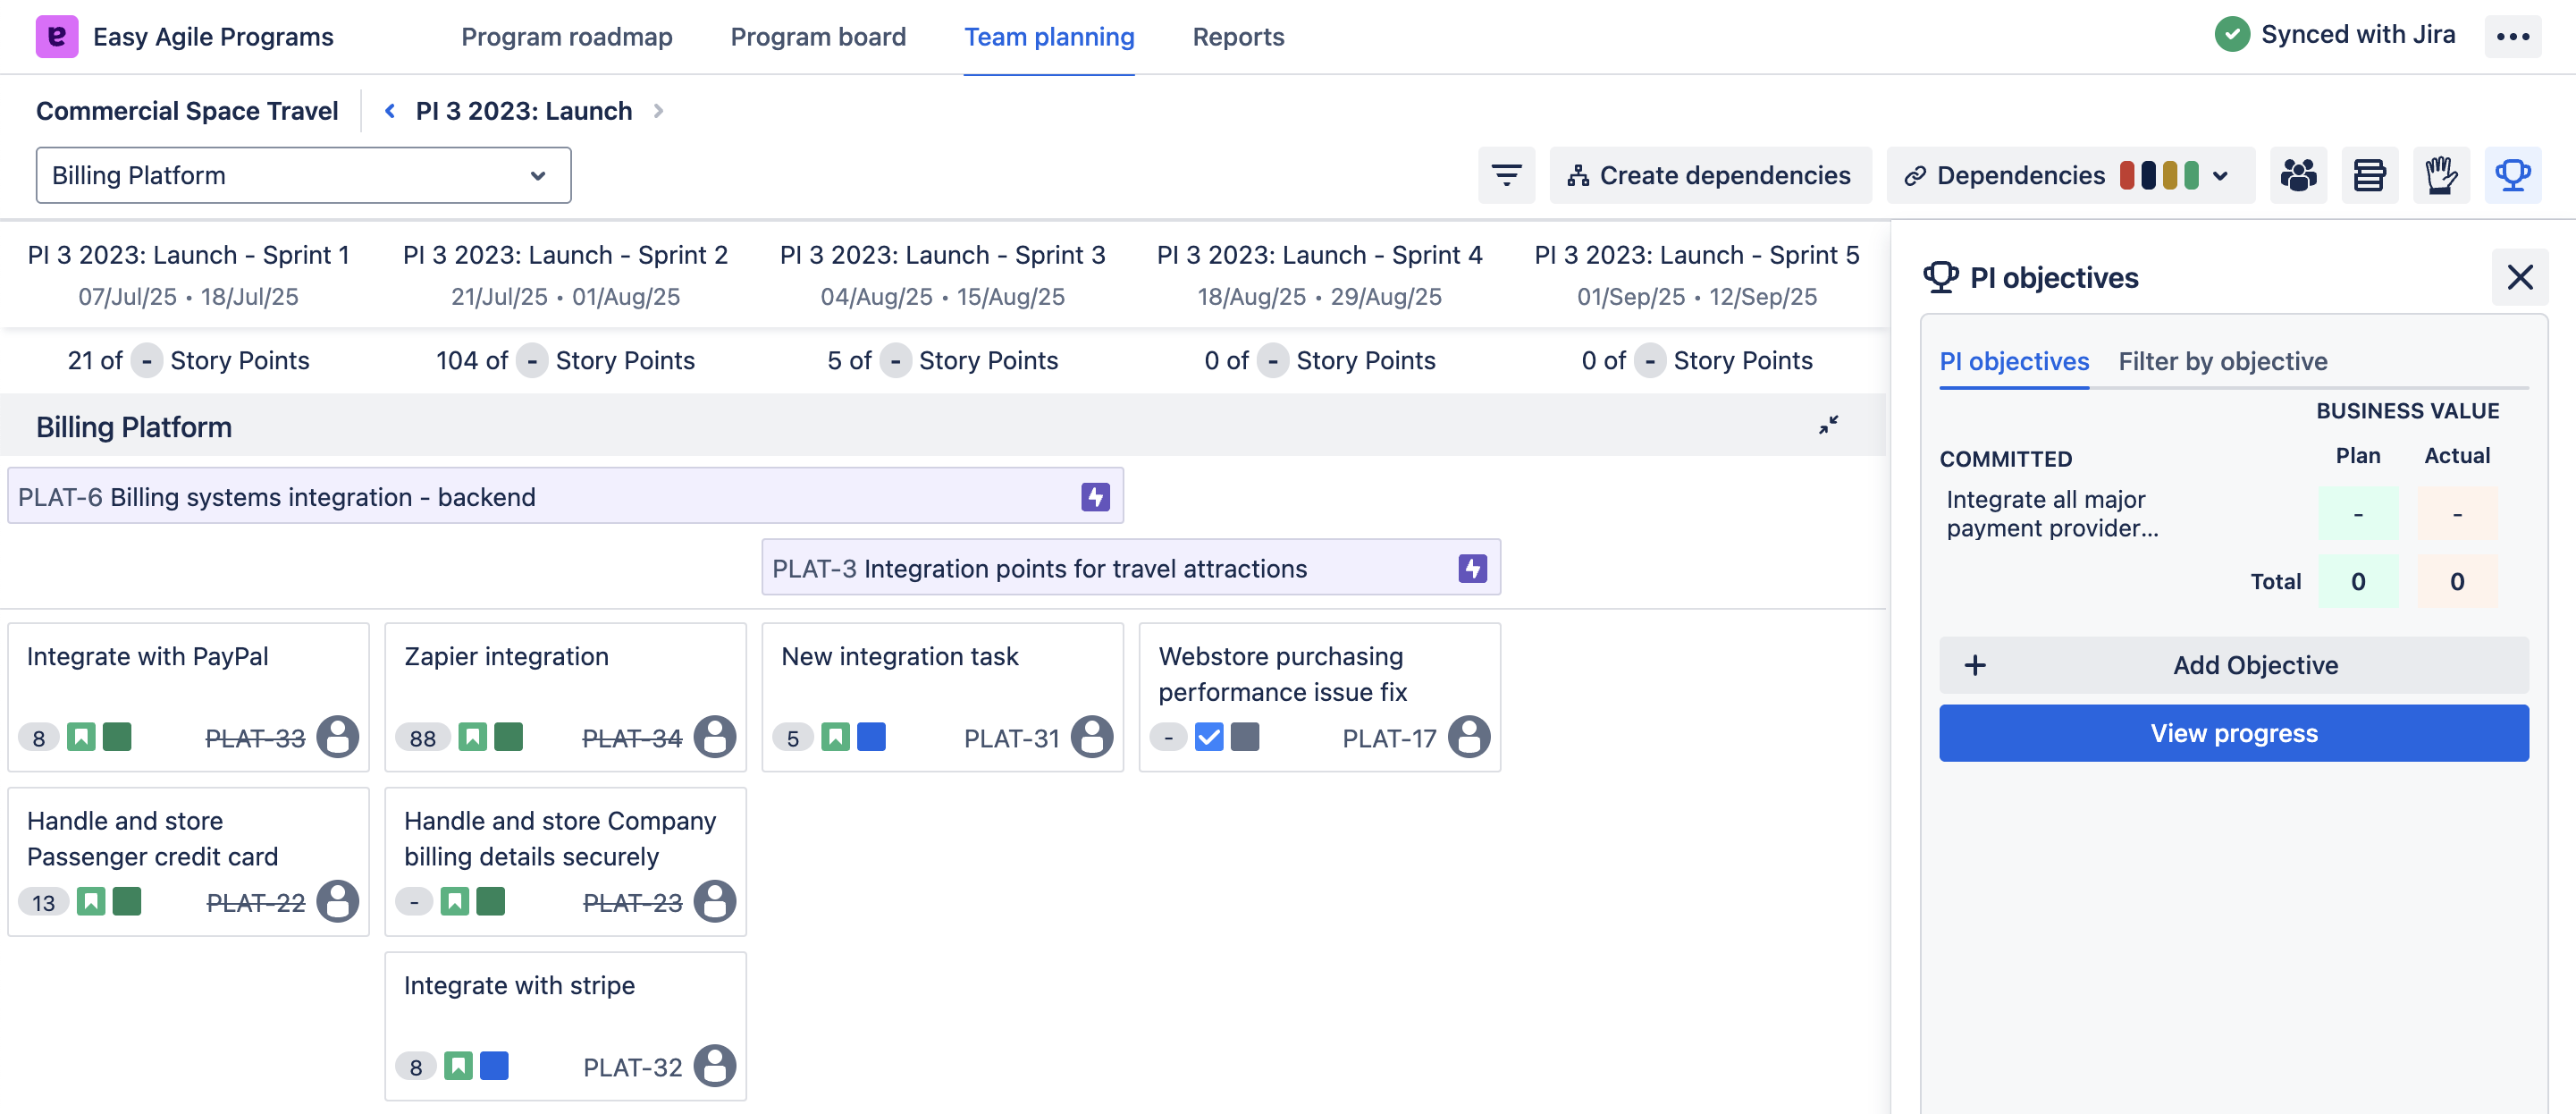This screenshot has height=1114, width=2576.
Task: Click the blue status swatch on PLAT-32
Action: pos(494,1066)
